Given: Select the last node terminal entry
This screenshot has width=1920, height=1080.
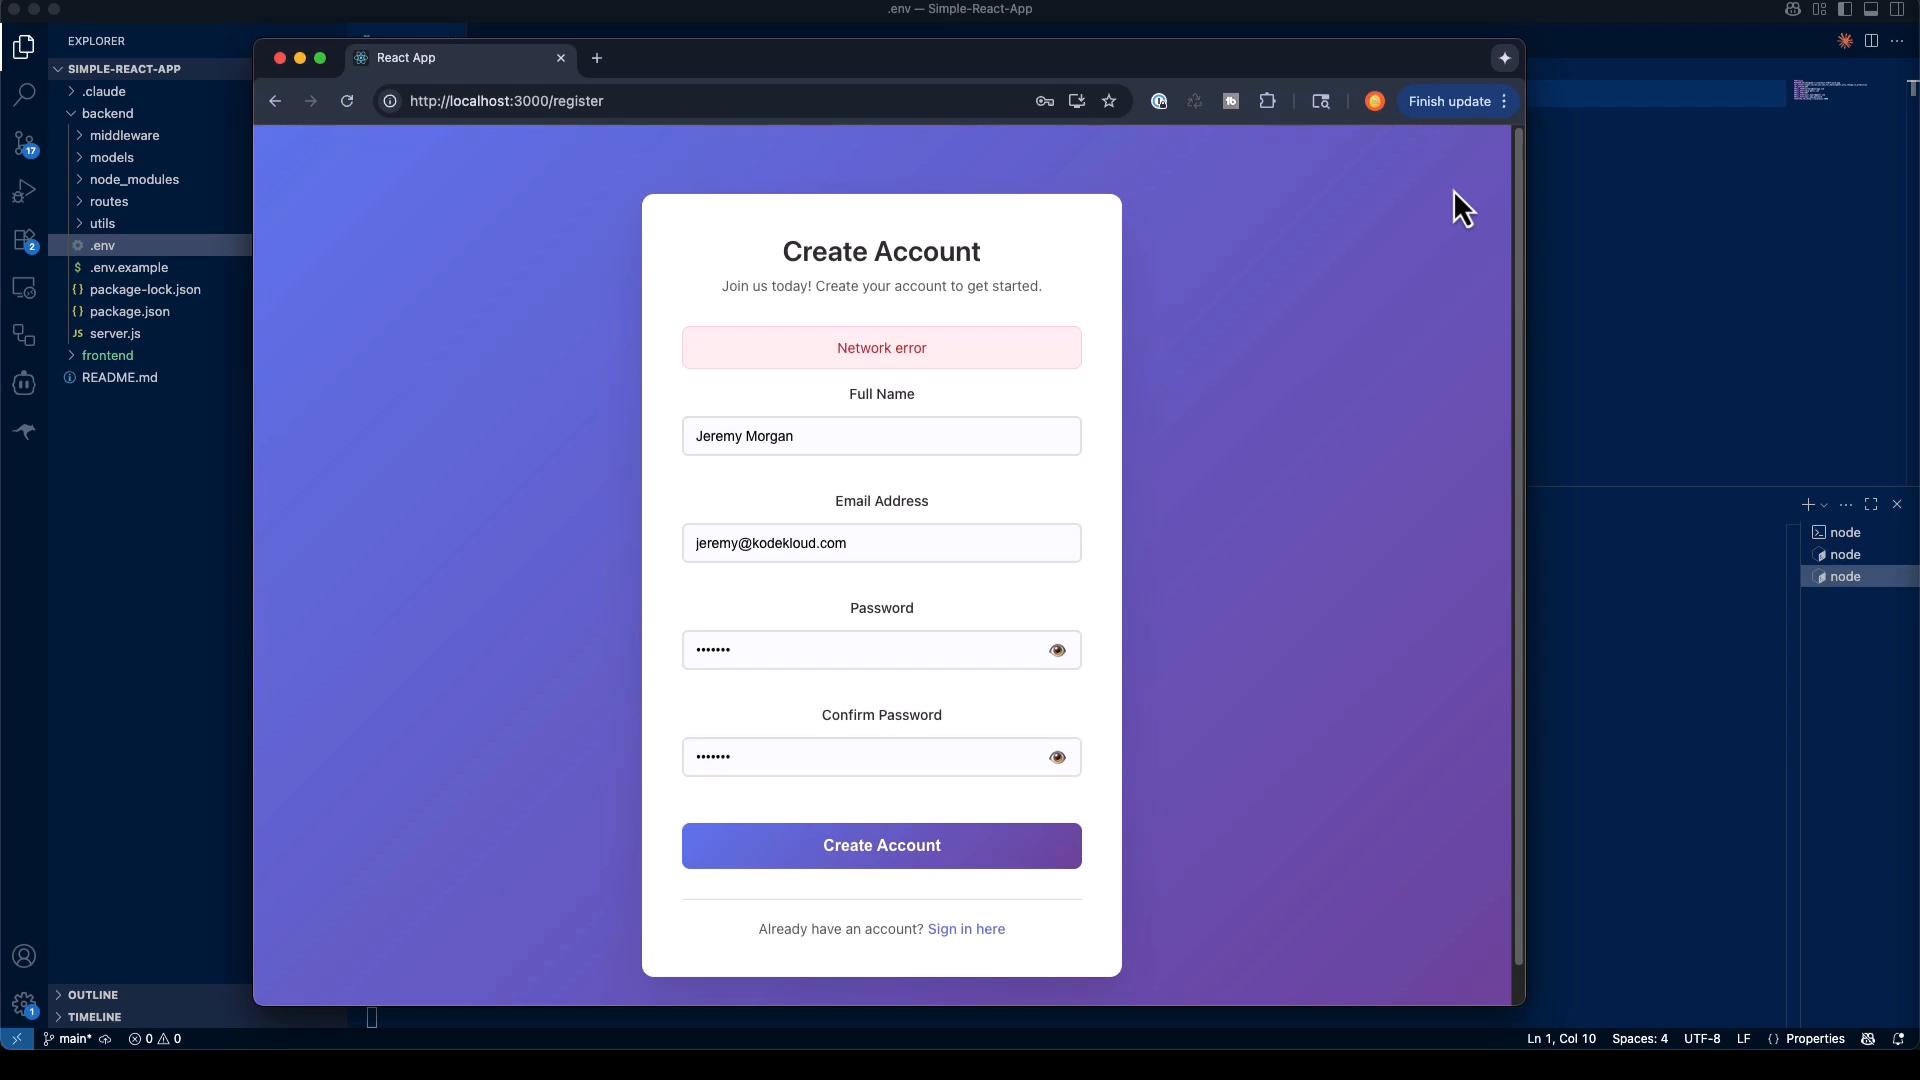Looking at the screenshot, I should tap(1860, 577).
